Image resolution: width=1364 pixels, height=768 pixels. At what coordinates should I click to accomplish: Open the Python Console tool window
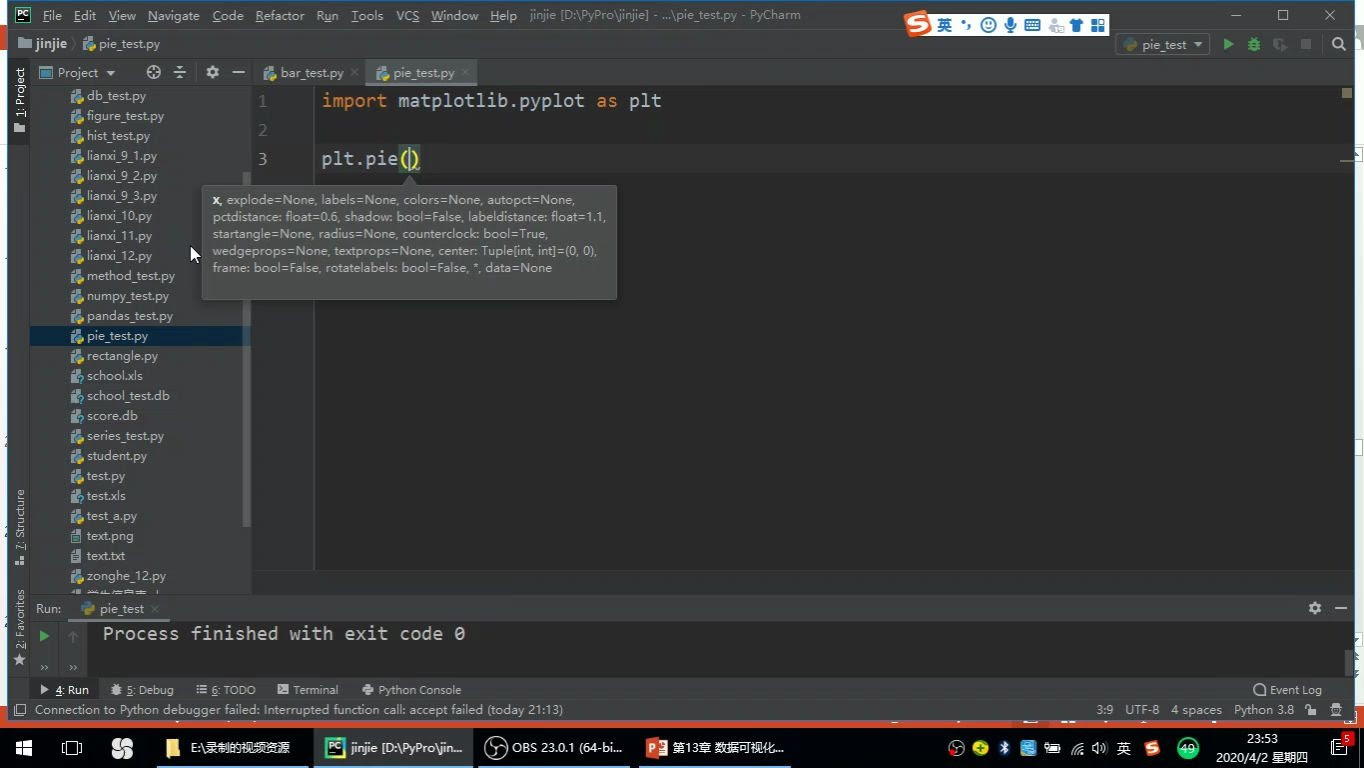click(x=411, y=690)
